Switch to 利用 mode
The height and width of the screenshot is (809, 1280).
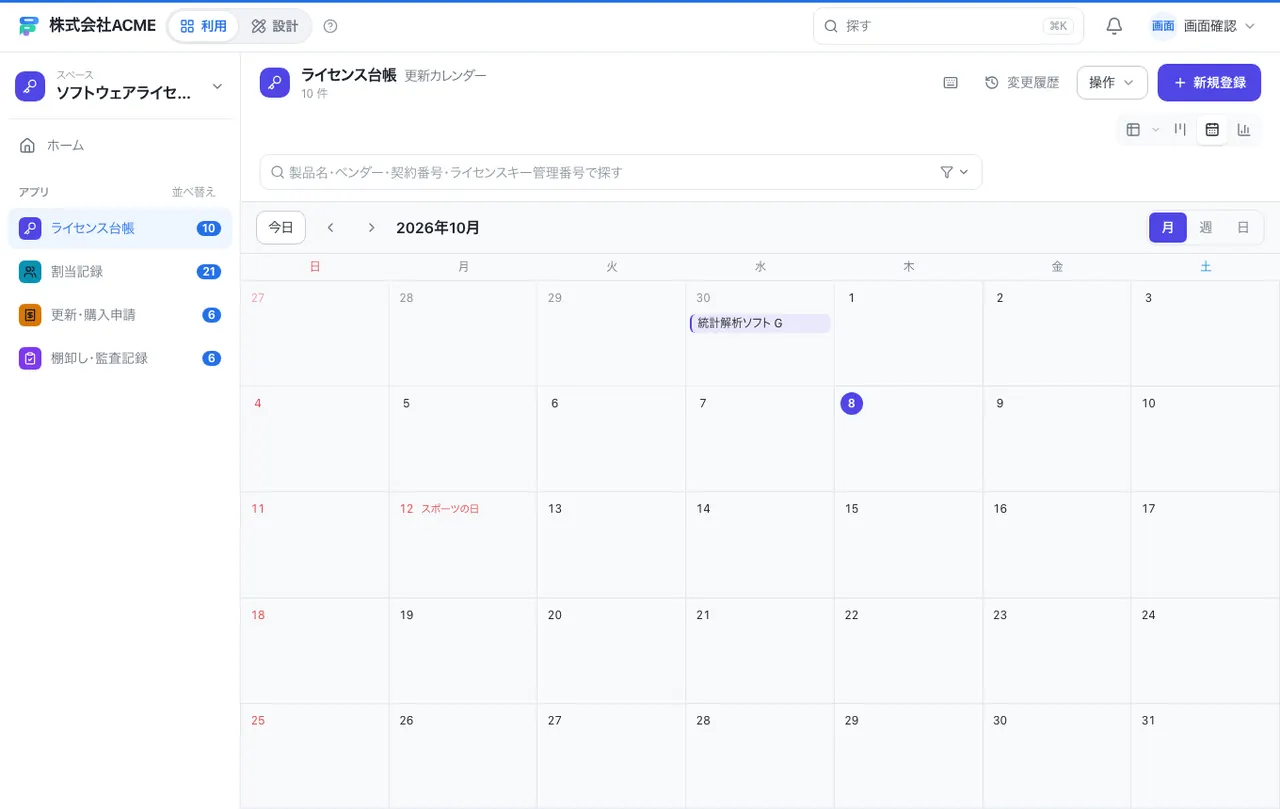click(204, 26)
